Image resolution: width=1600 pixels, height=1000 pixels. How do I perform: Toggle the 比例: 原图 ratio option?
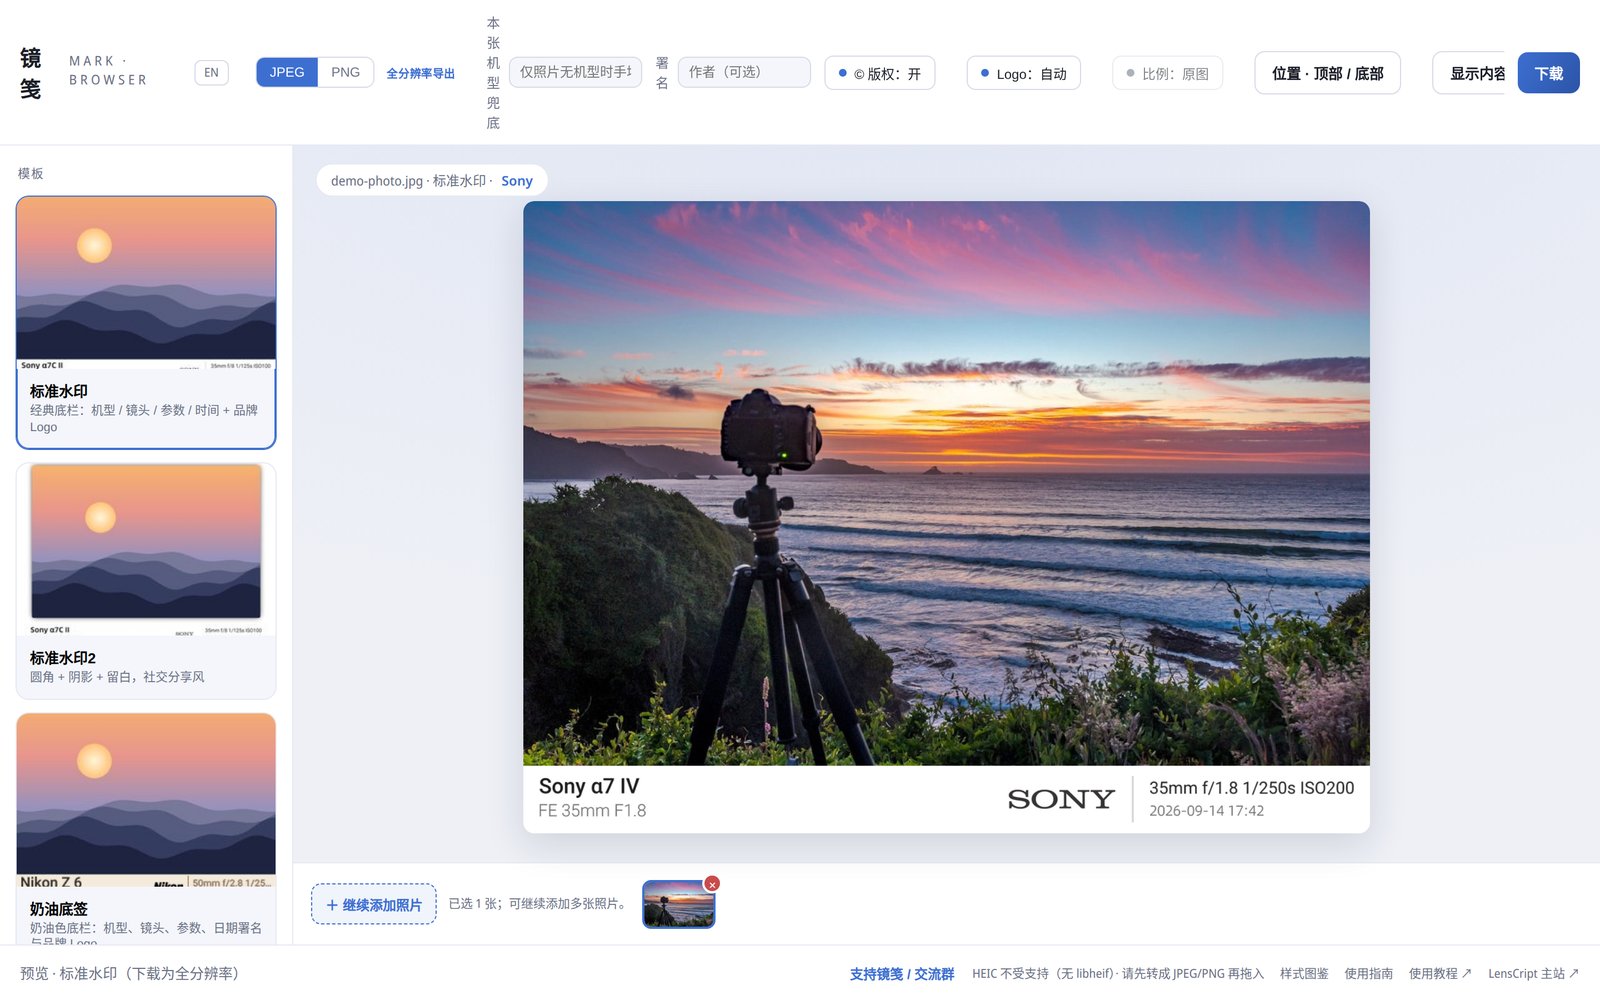click(1168, 73)
